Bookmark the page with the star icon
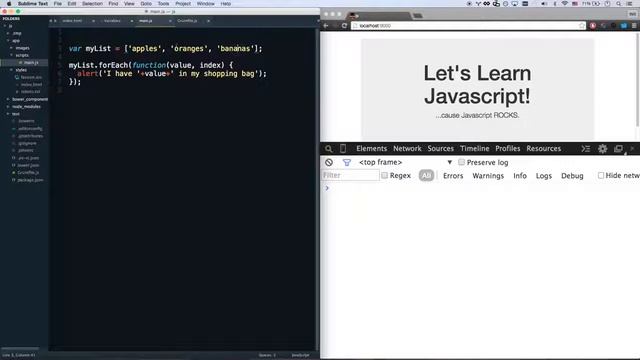Viewport: 640px width, 360px height. [x=582, y=26]
